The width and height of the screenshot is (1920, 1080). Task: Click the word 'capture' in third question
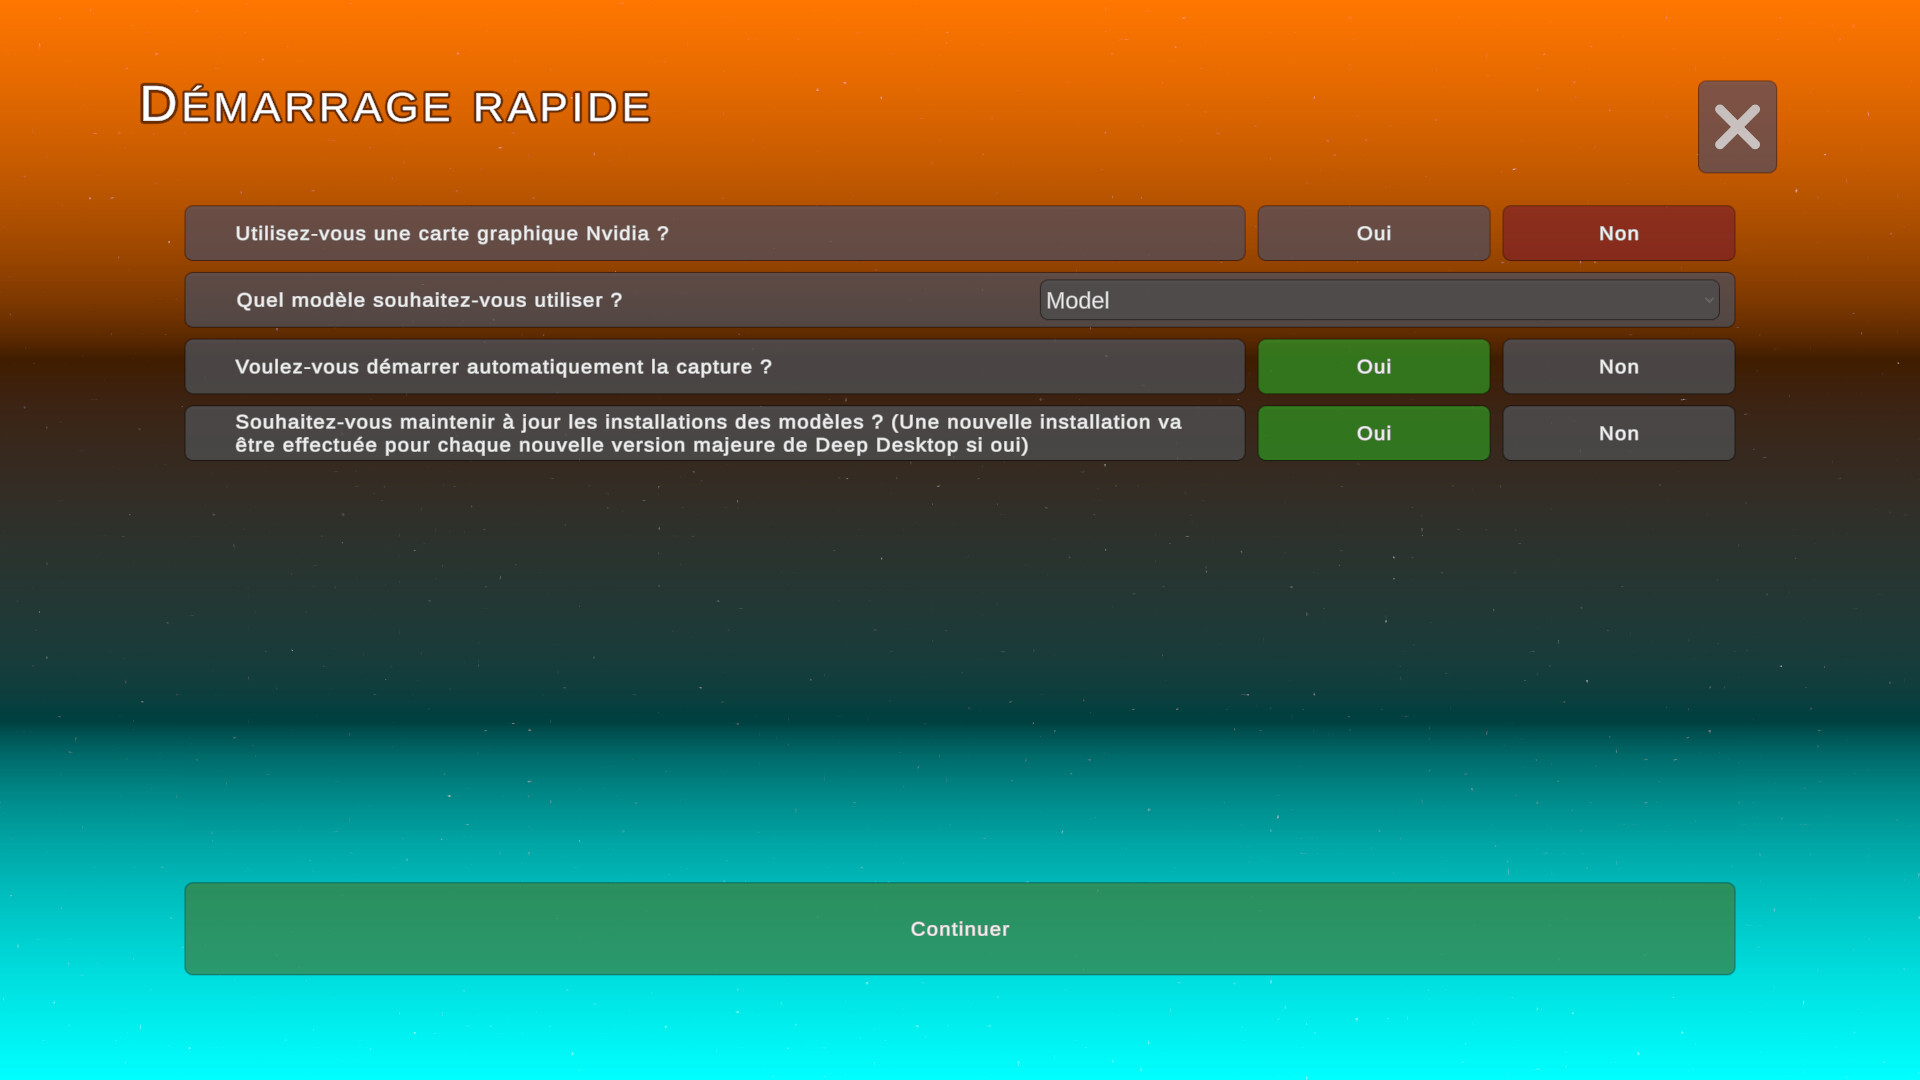pos(713,366)
